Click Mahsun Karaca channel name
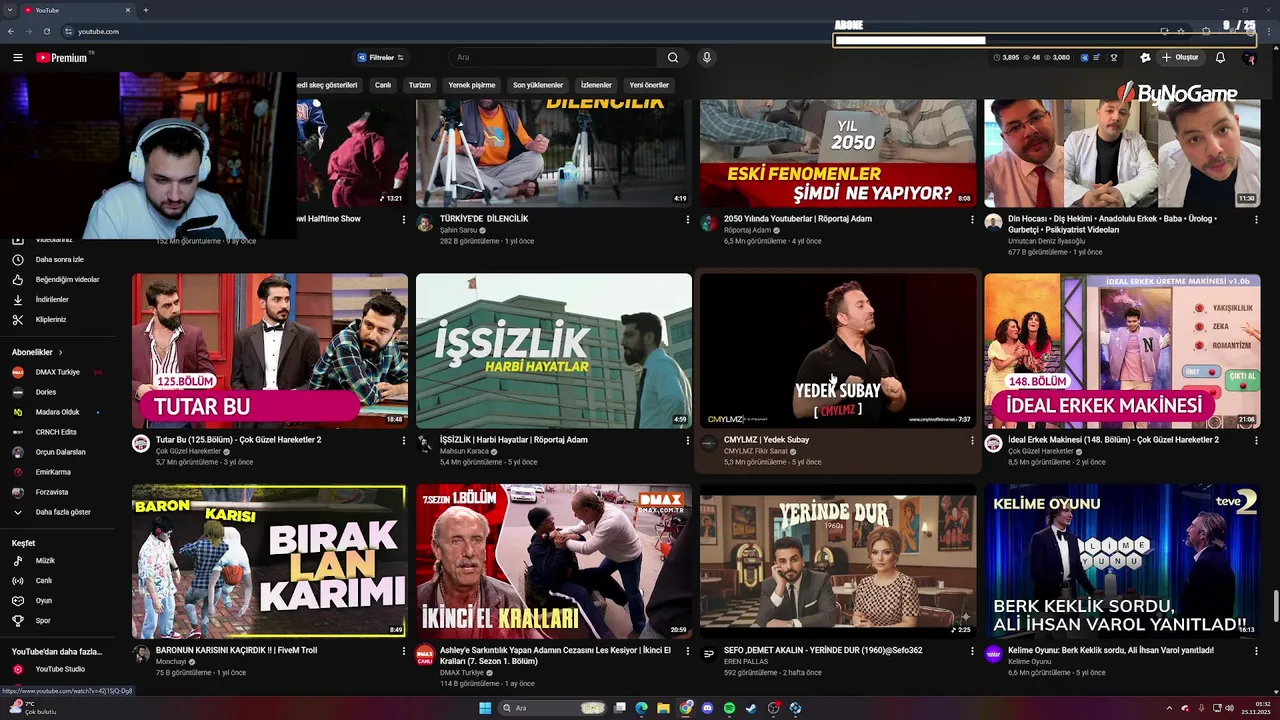 pyautogui.click(x=465, y=451)
